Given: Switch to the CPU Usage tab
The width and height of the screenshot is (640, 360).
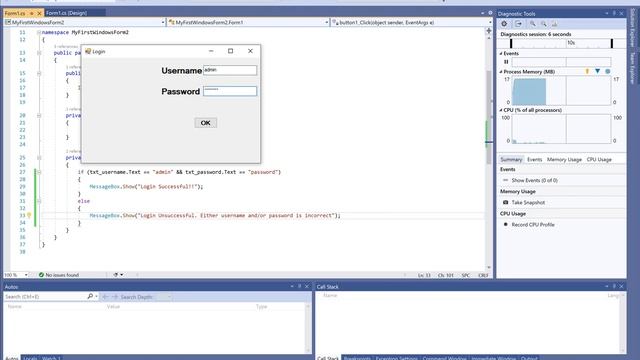Looking at the screenshot, I should point(599,160).
